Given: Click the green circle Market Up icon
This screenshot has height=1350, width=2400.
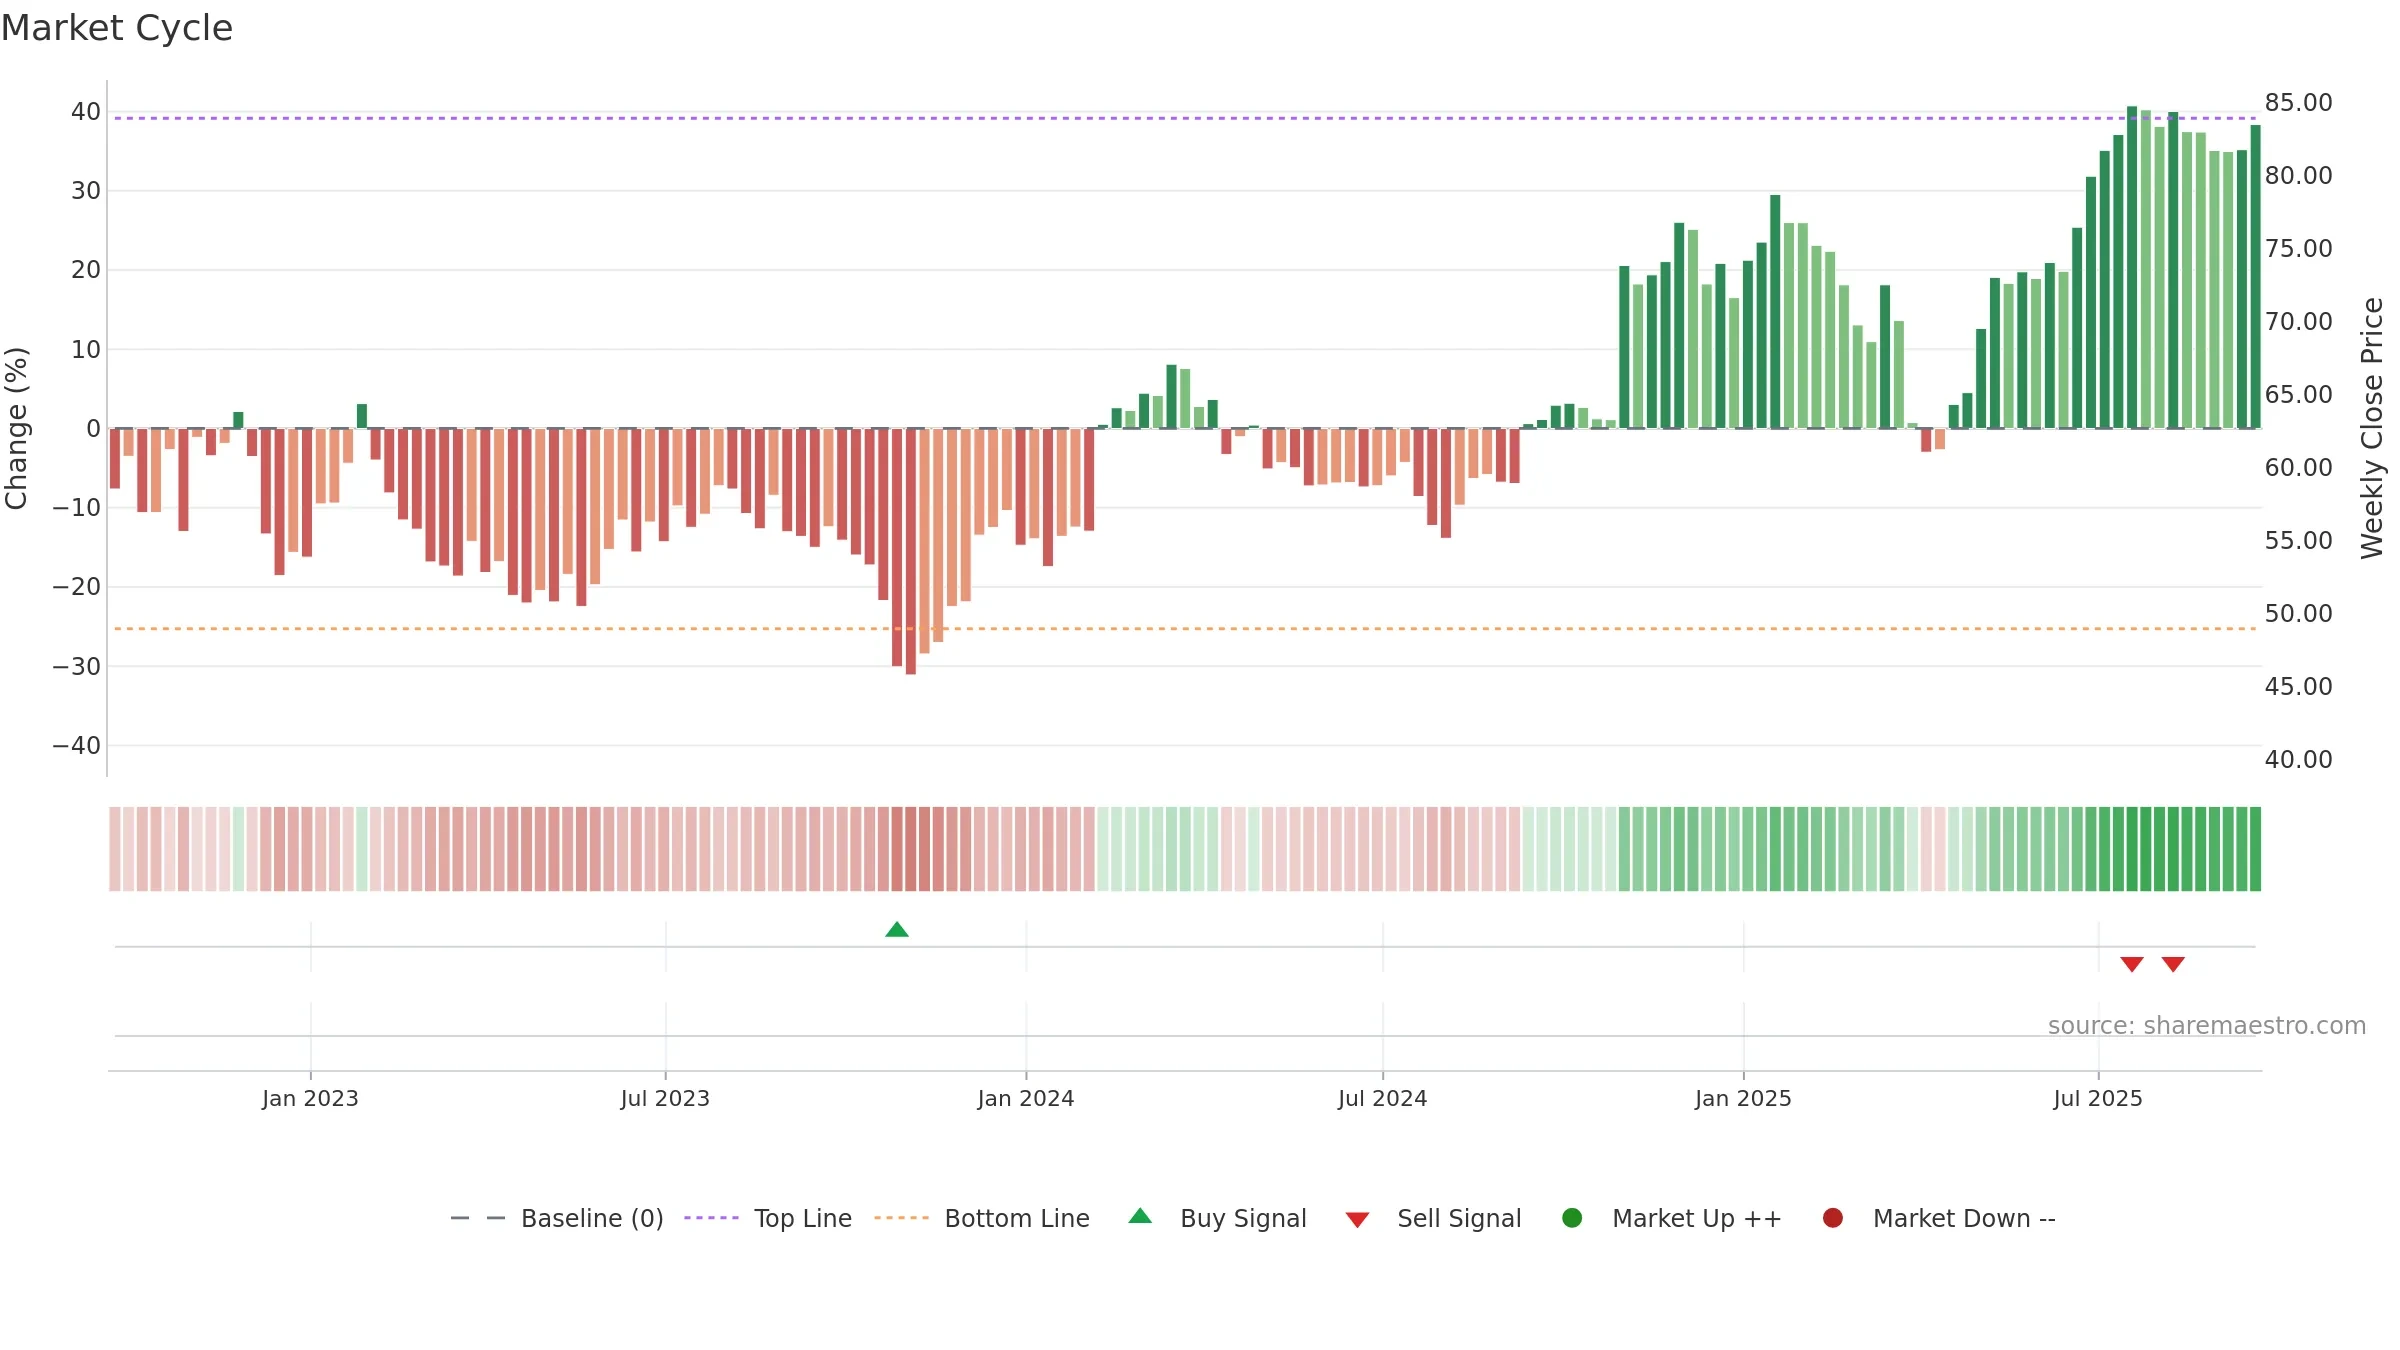Looking at the screenshot, I should point(1572,1218).
